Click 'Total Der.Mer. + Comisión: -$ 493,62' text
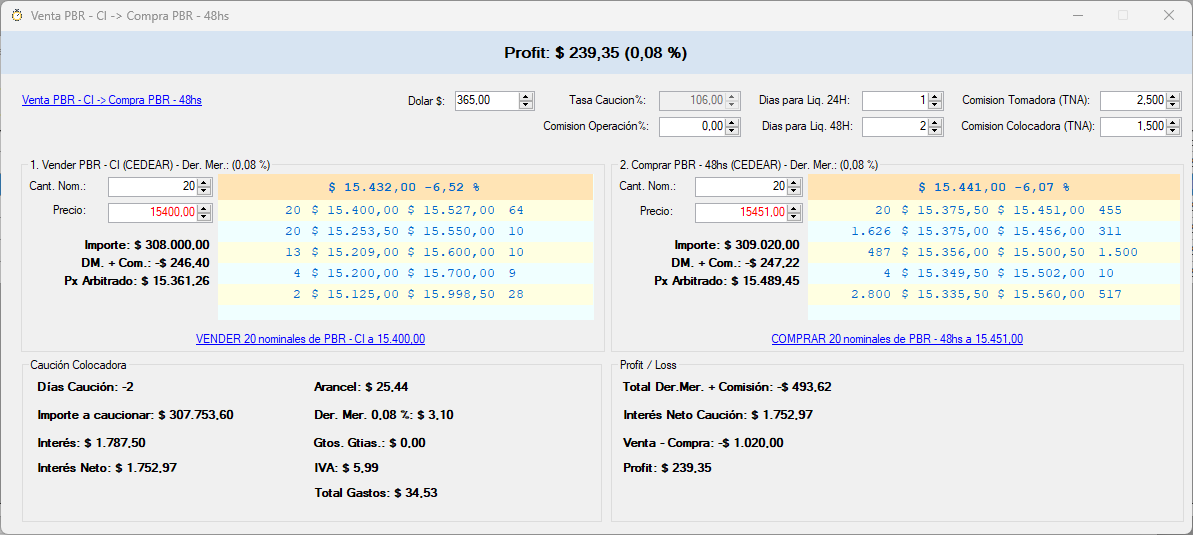The image size is (1193, 535). tap(727, 387)
